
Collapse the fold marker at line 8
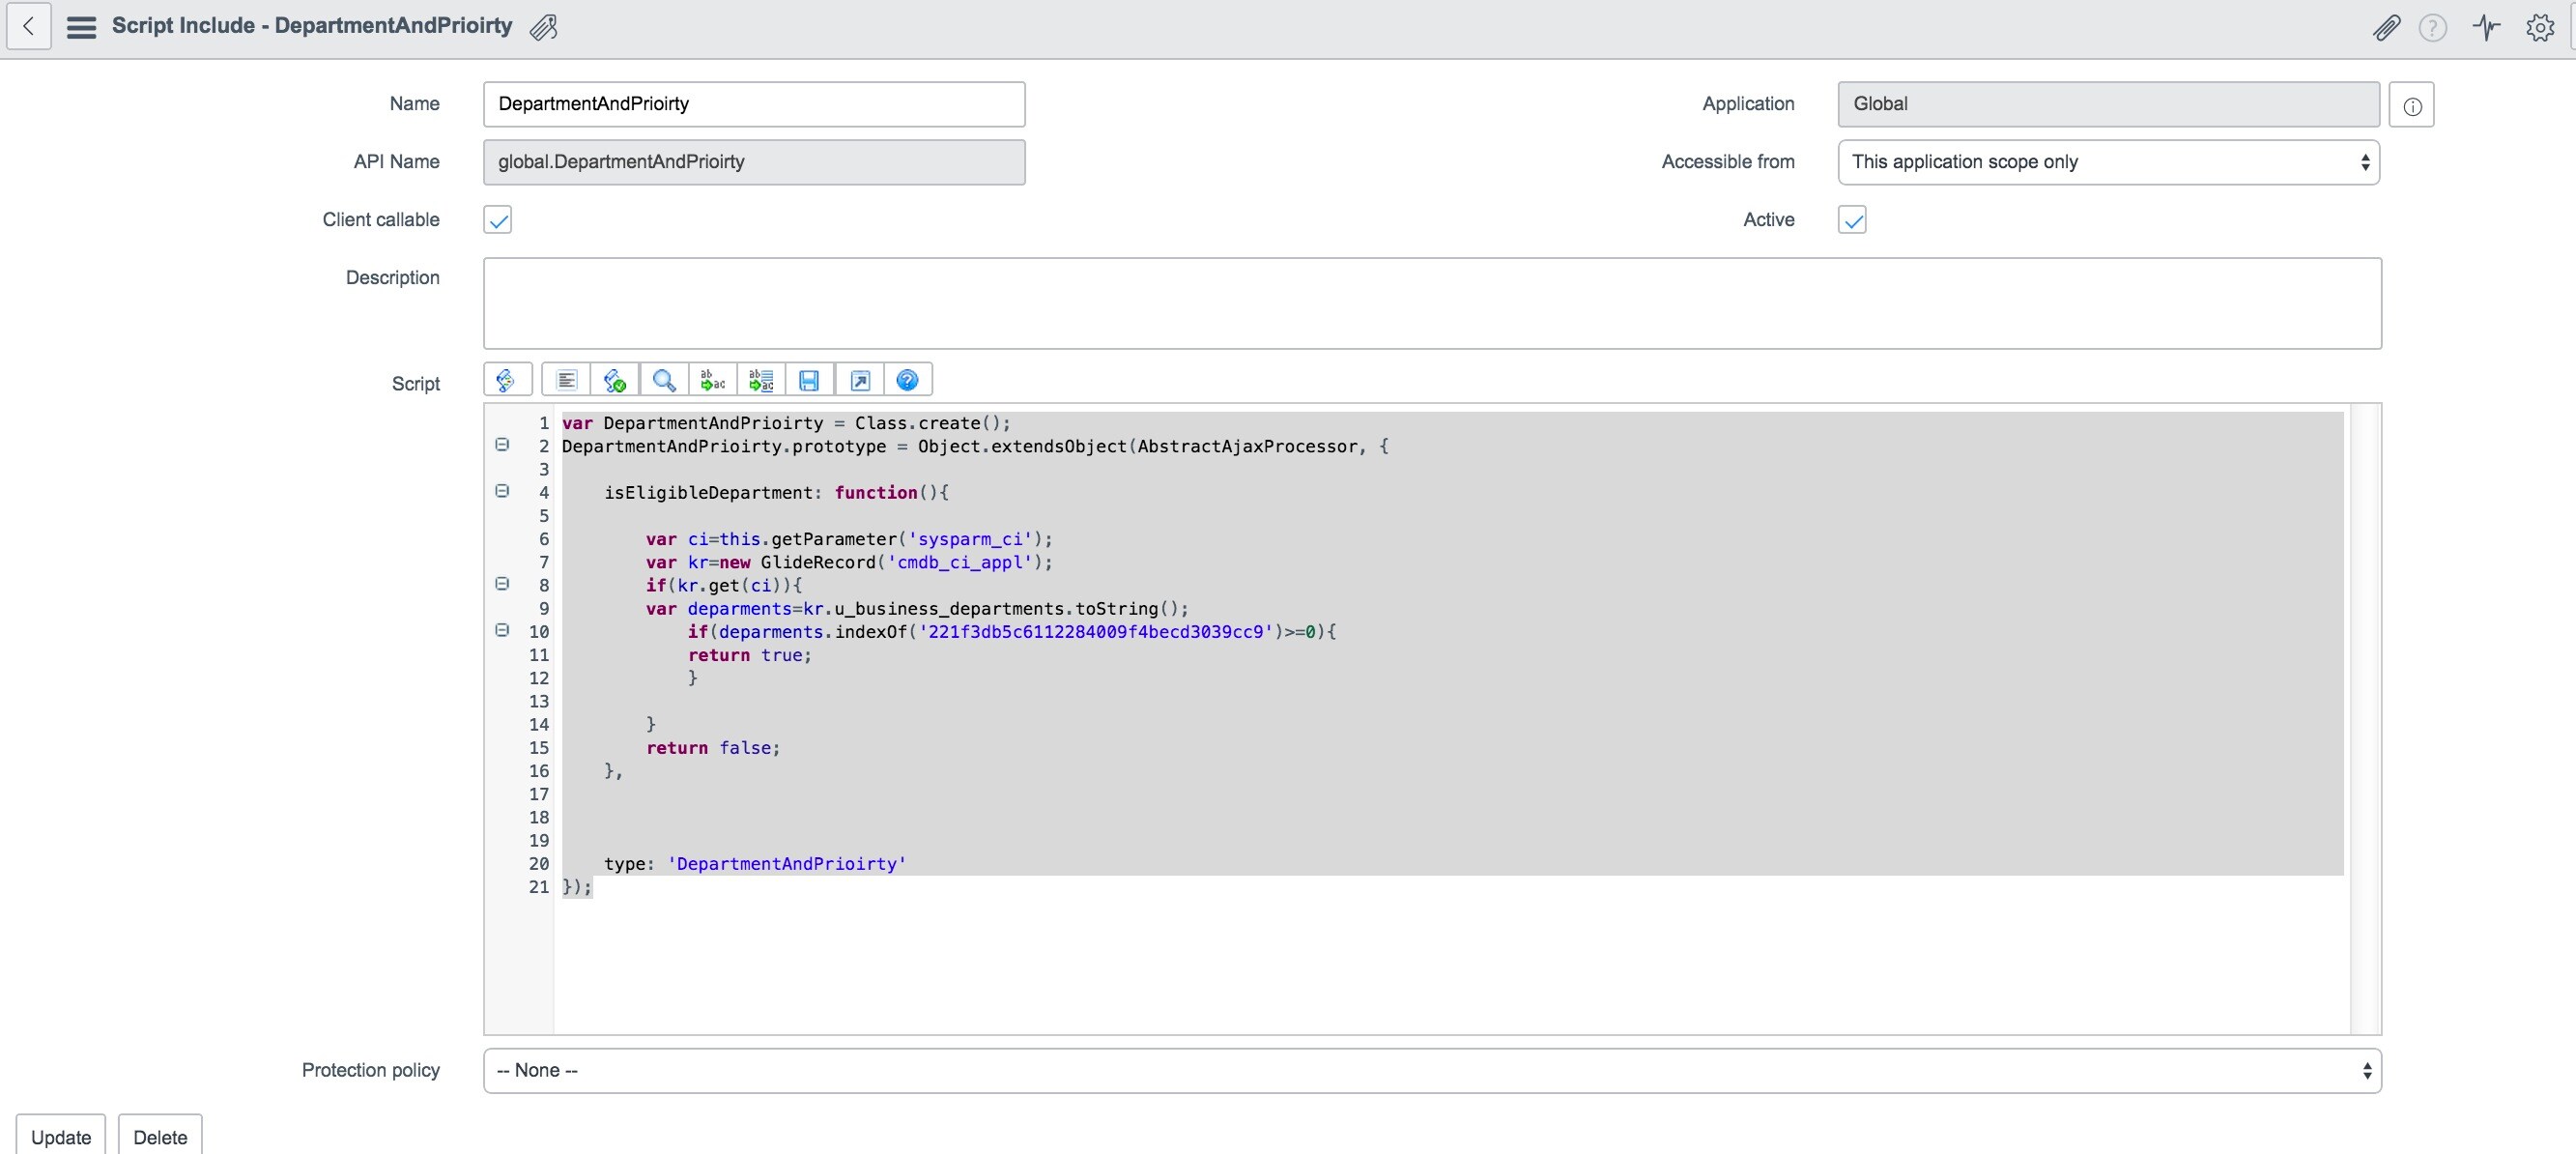tap(502, 584)
